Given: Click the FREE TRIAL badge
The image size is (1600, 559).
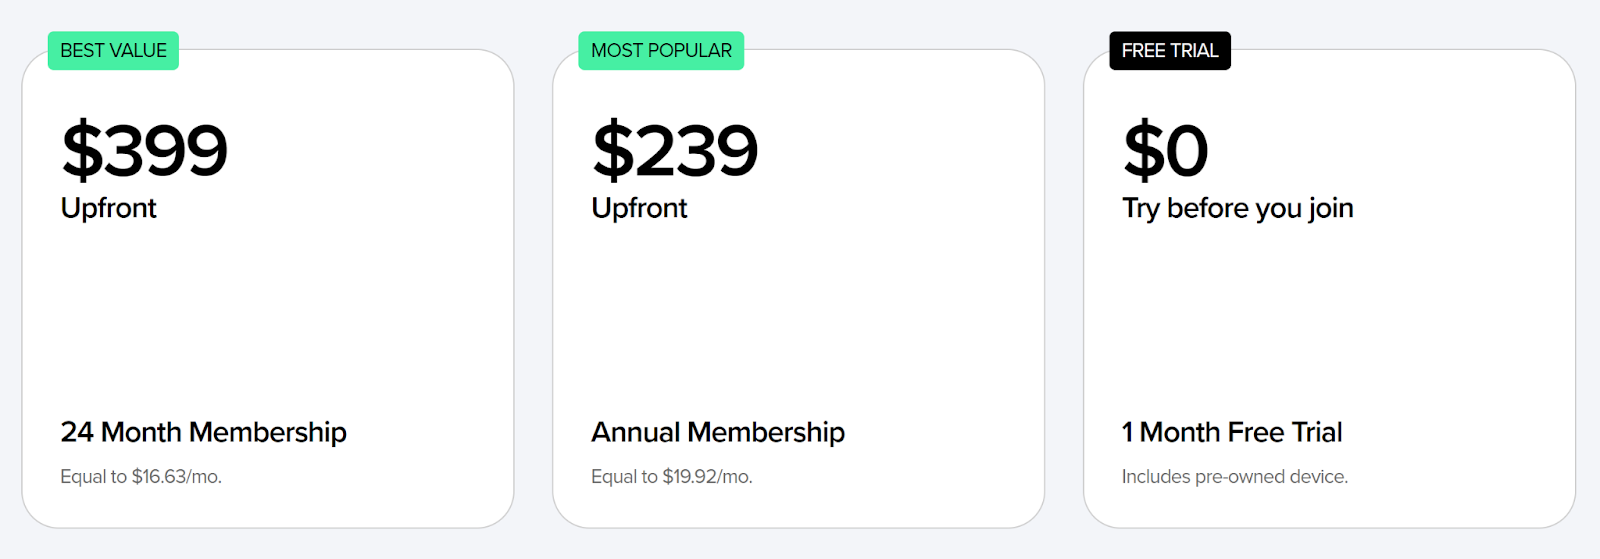Looking at the screenshot, I should [1170, 51].
